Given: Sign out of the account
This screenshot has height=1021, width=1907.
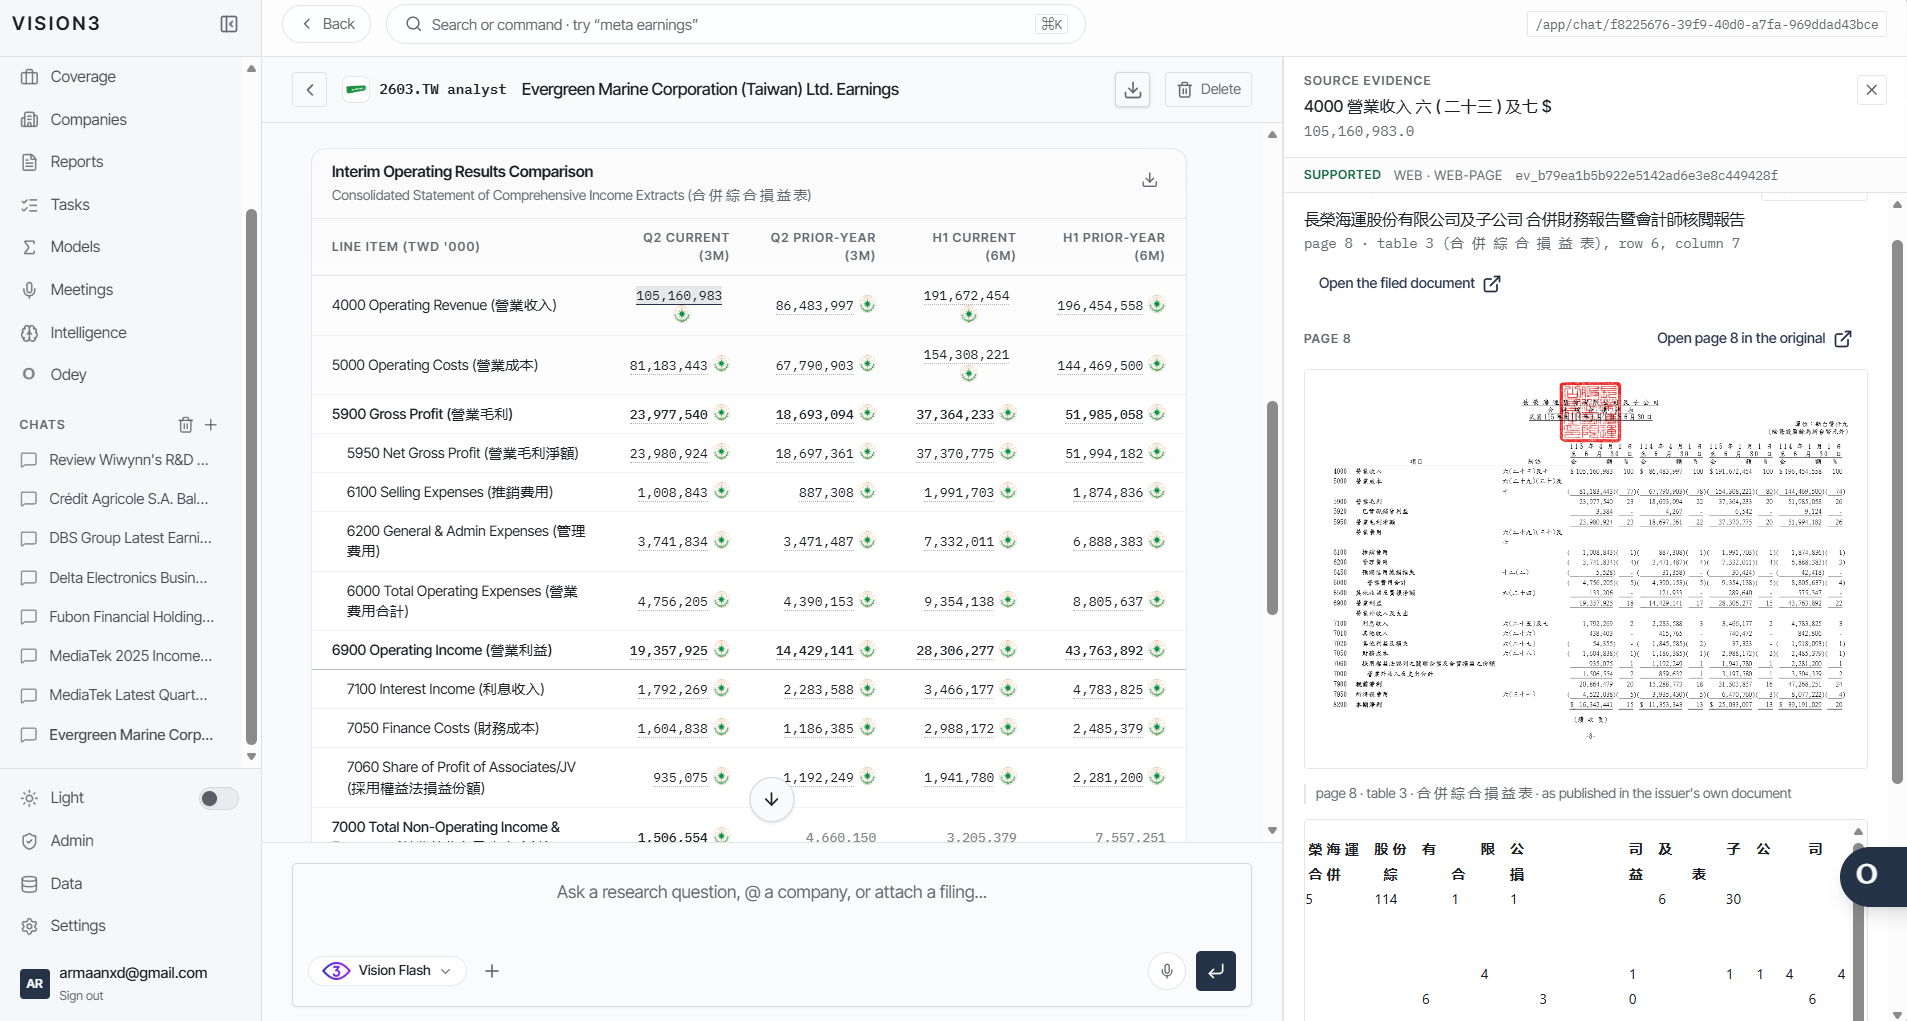Looking at the screenshot, I should click(x=81, y=996).
